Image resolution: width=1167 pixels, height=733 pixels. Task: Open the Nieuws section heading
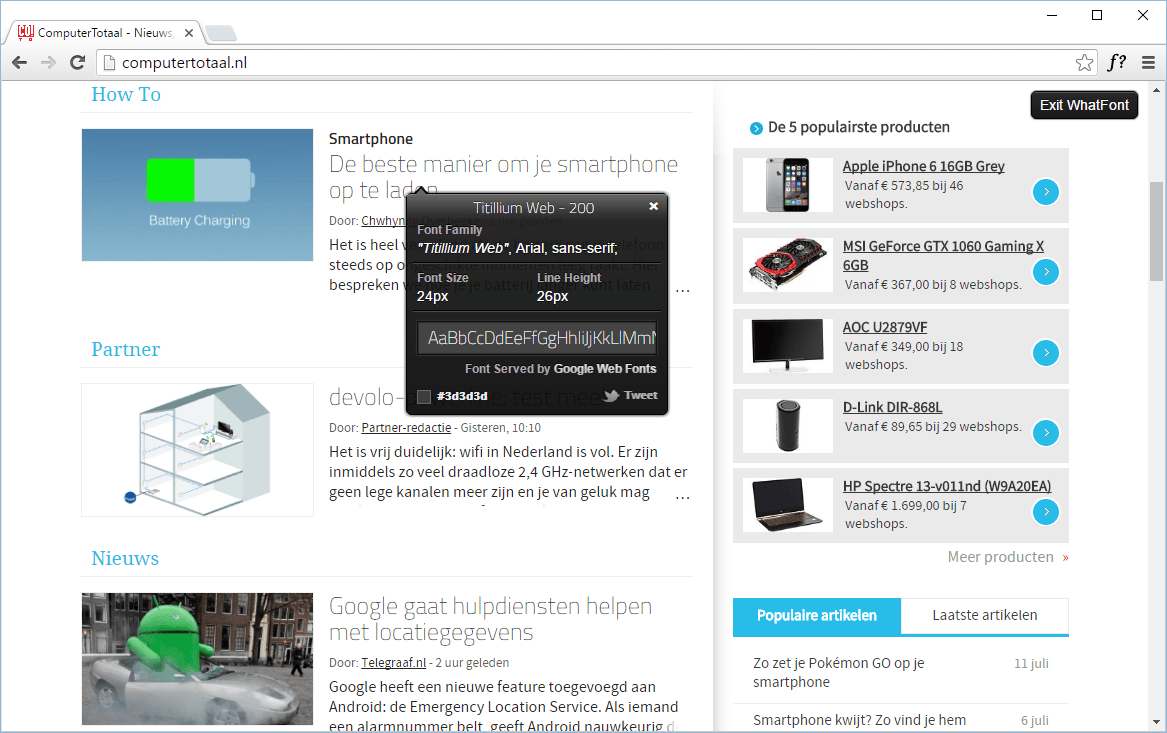pos(125,558)
